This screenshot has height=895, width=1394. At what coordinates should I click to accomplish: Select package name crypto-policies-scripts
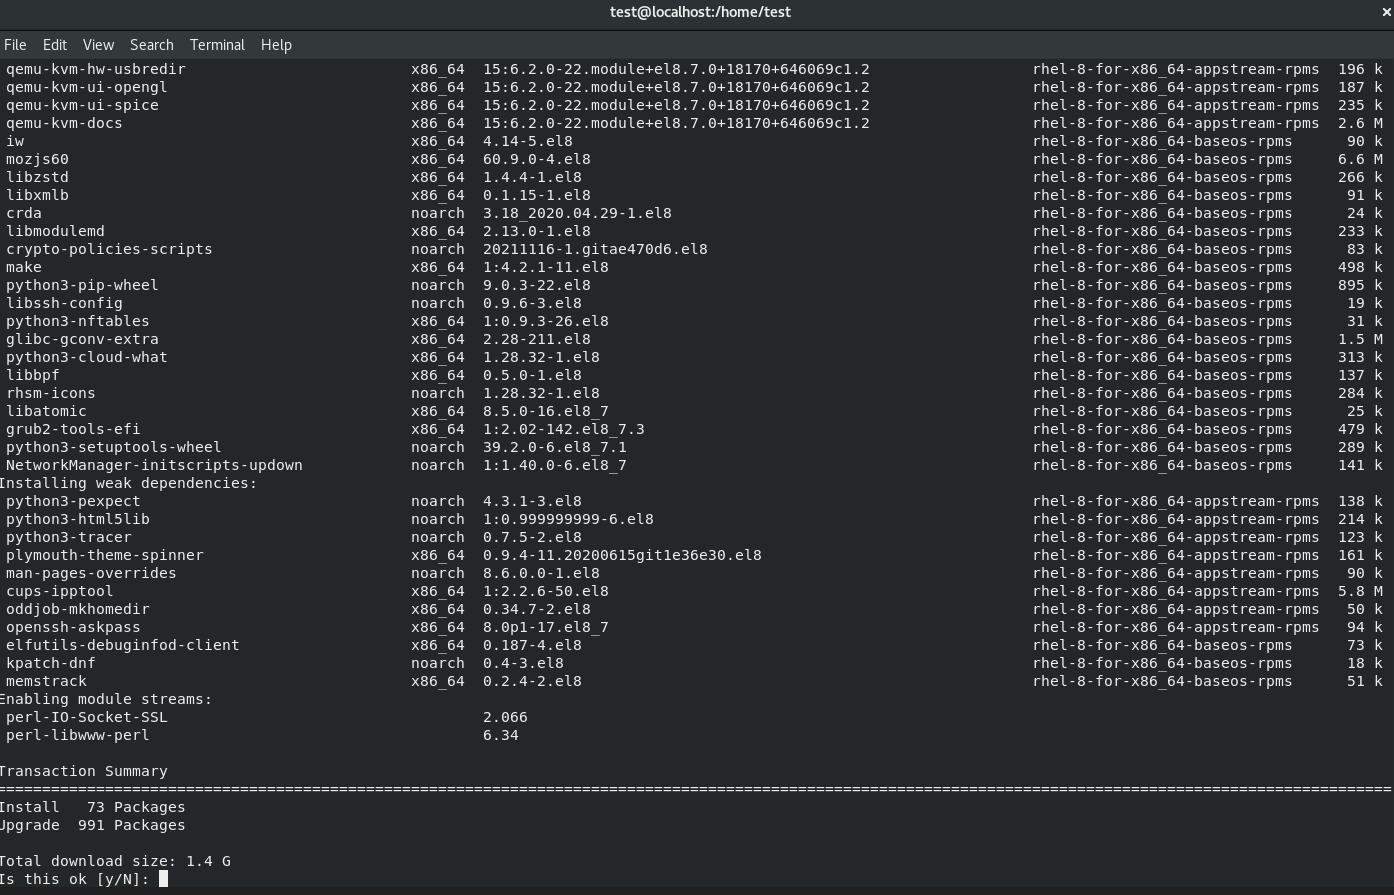pos(109,249)
